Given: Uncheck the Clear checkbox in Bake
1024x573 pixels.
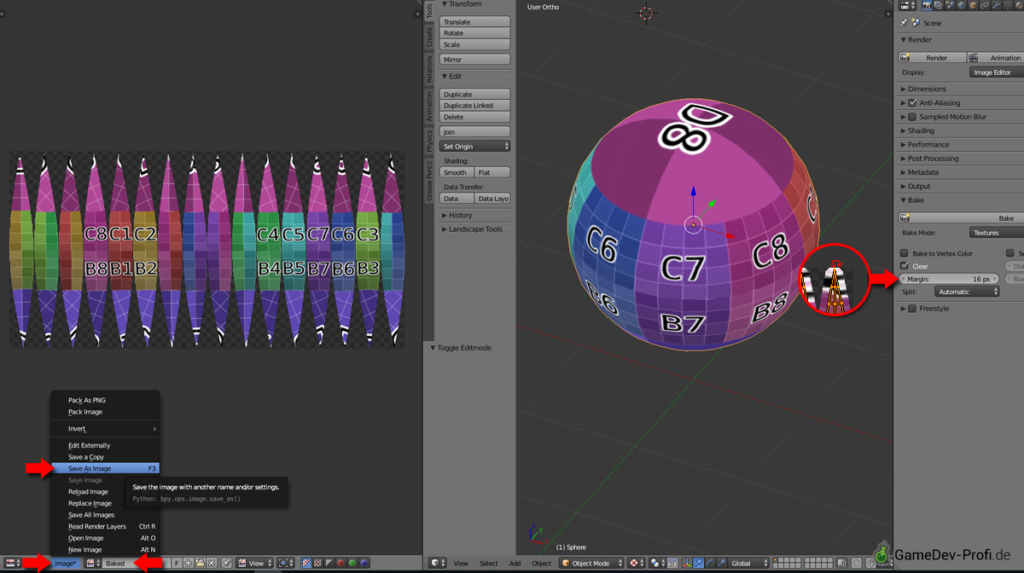Looking at the screenshot, I should [905, 266].
